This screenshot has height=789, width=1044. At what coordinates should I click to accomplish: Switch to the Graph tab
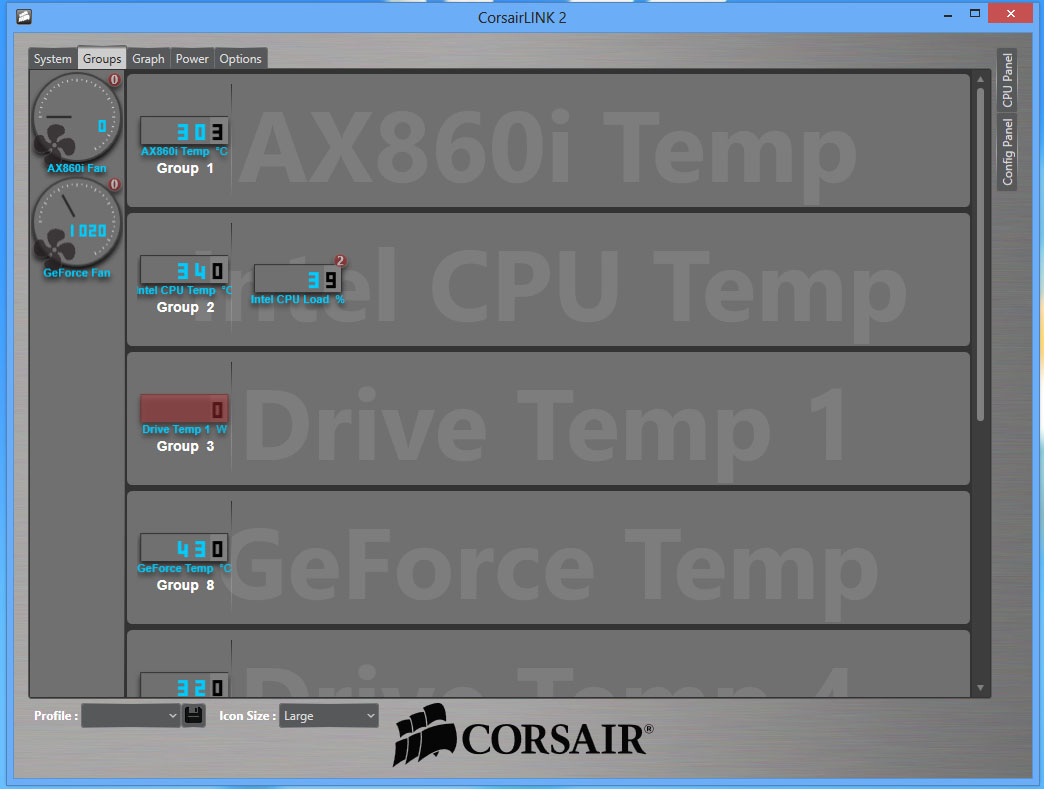[148, 59]
